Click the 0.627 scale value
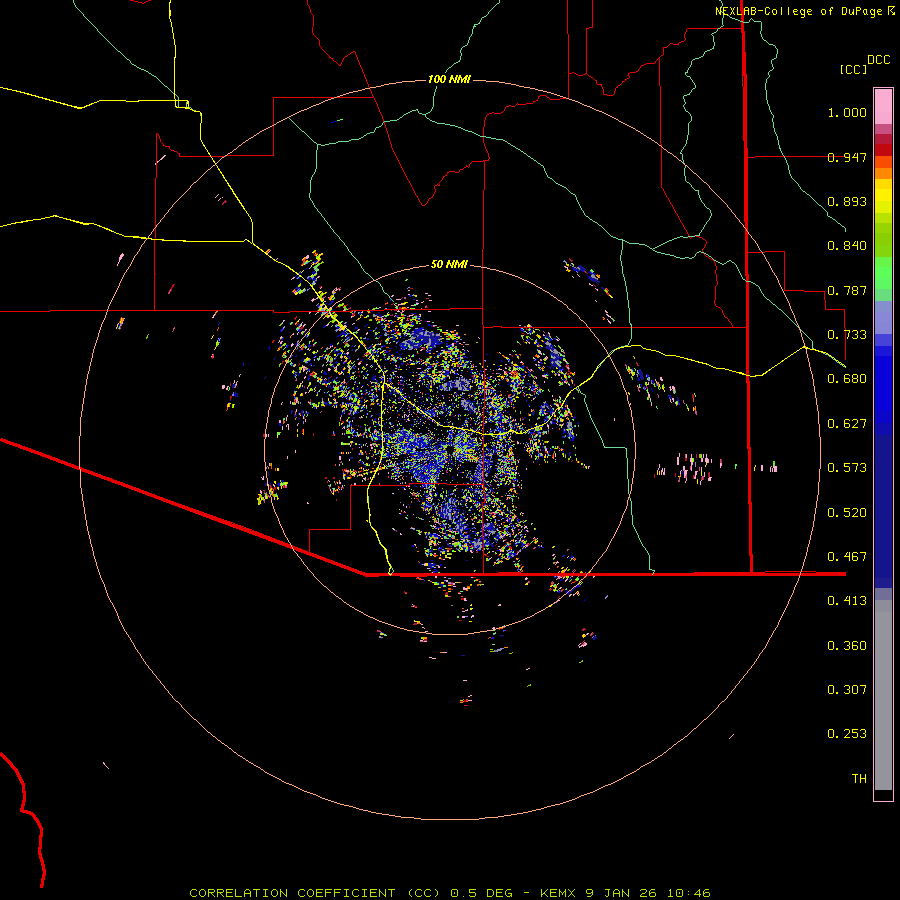This screenshot has width=900, height=900. click(847, 424)
